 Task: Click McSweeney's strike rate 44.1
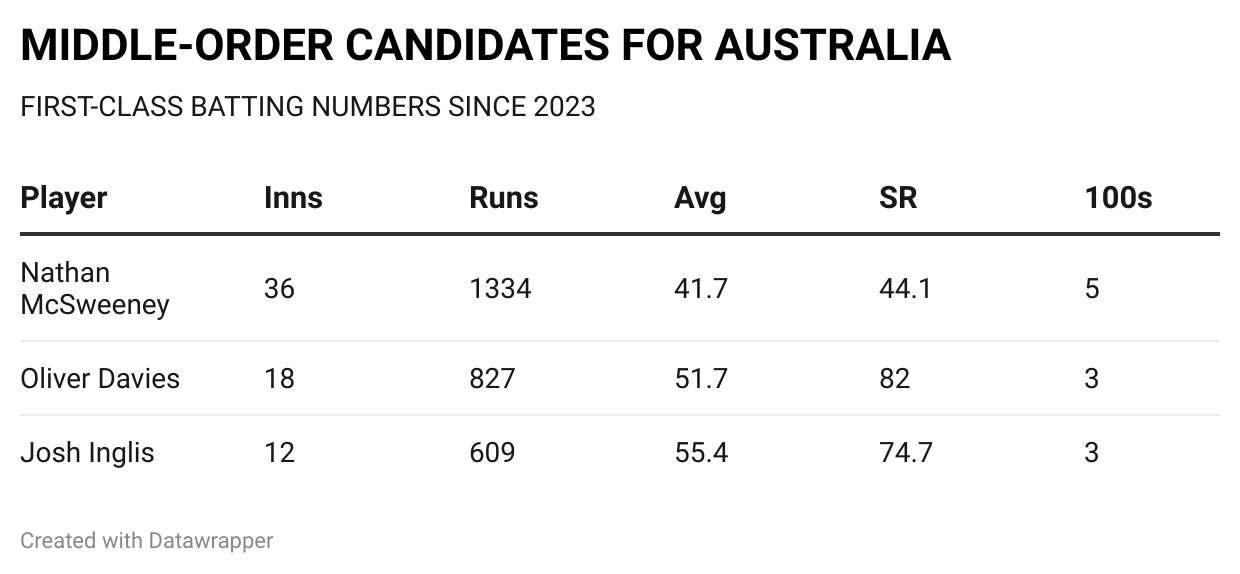[905, 289]
